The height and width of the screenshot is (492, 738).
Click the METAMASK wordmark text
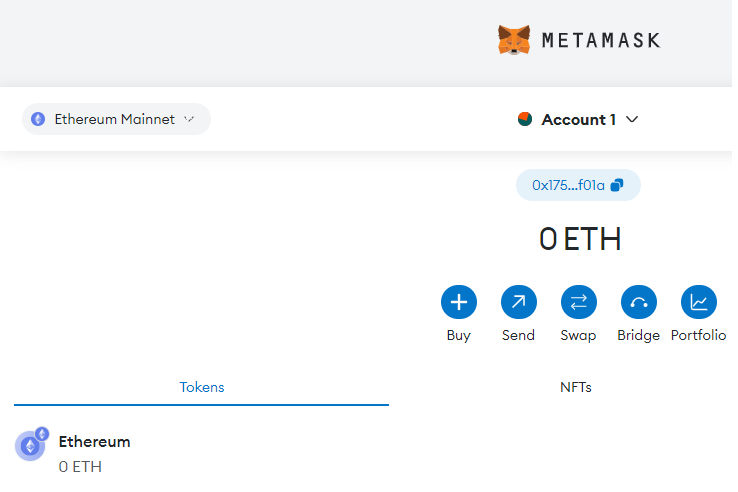tap(601, 40)
